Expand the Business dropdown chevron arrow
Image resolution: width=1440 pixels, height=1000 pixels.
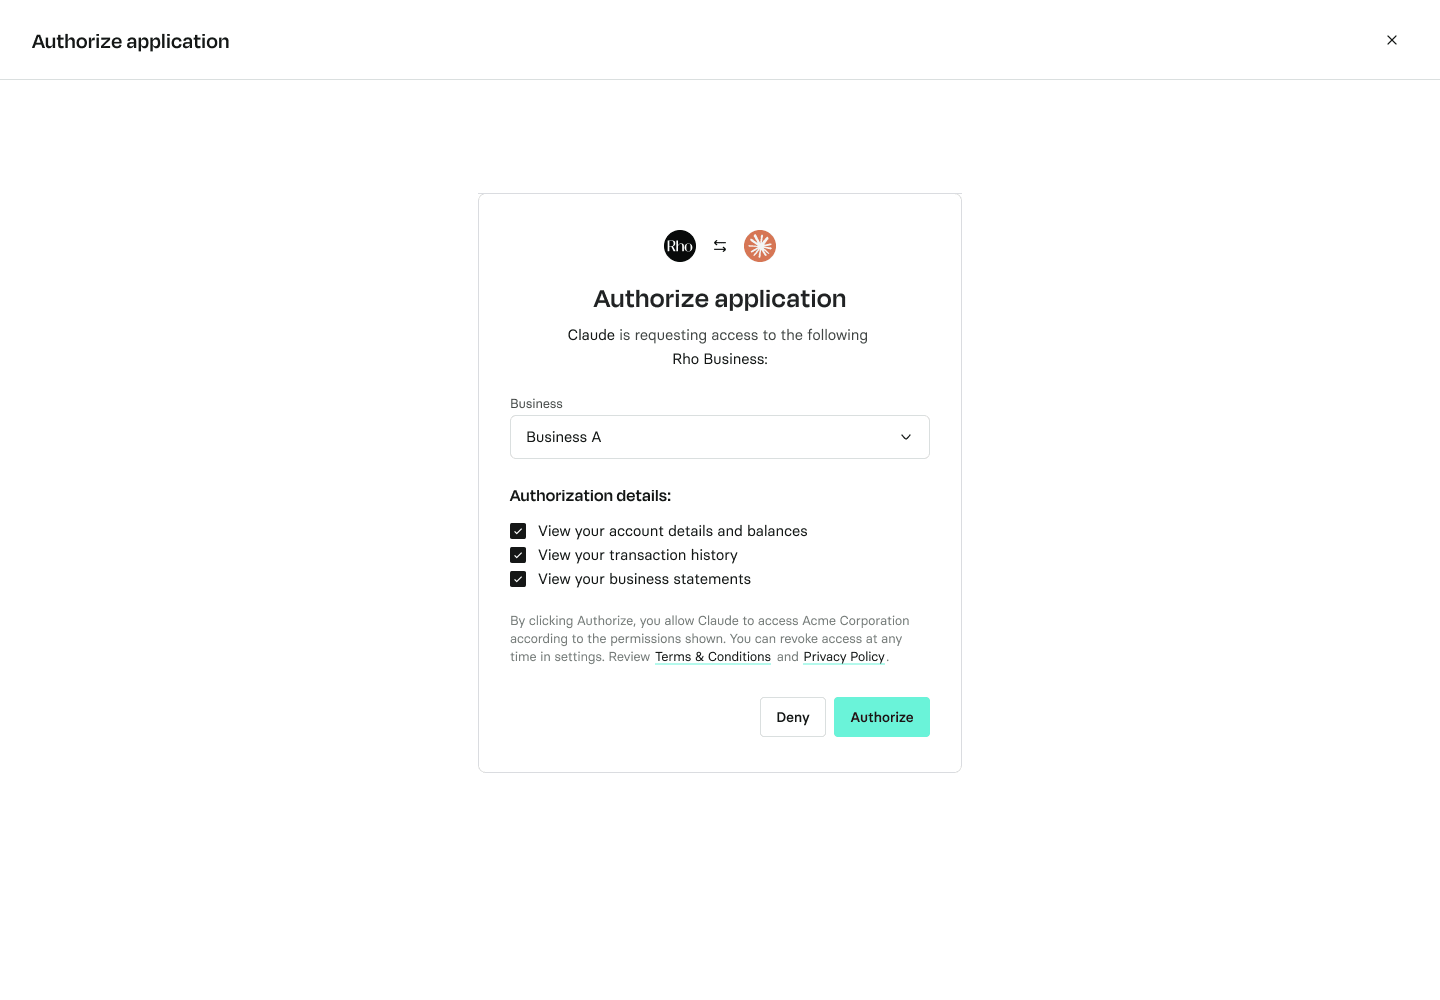coord(906,437)
